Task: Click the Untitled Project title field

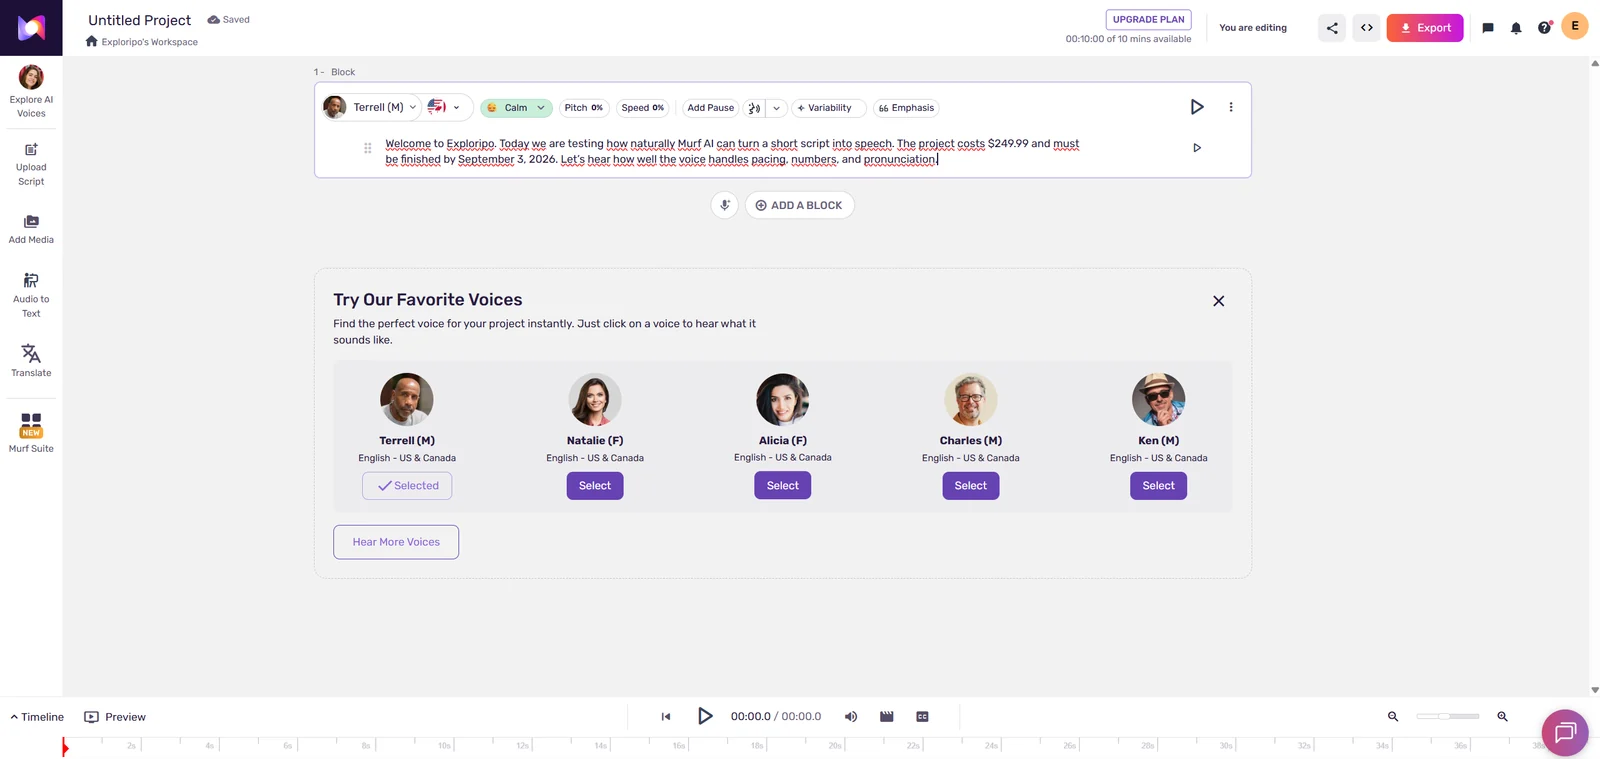Action: (139, 20)
